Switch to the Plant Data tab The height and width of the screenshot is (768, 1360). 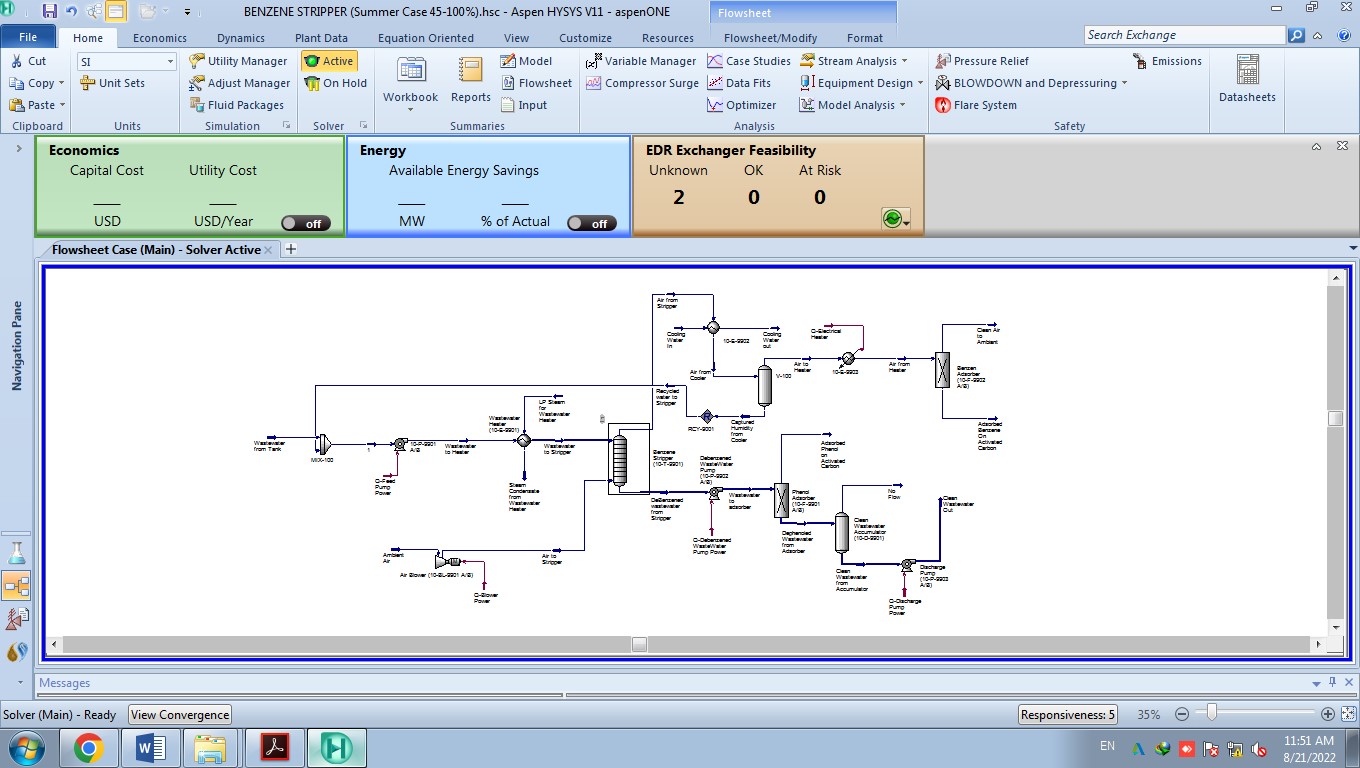[x=321, y=38]
